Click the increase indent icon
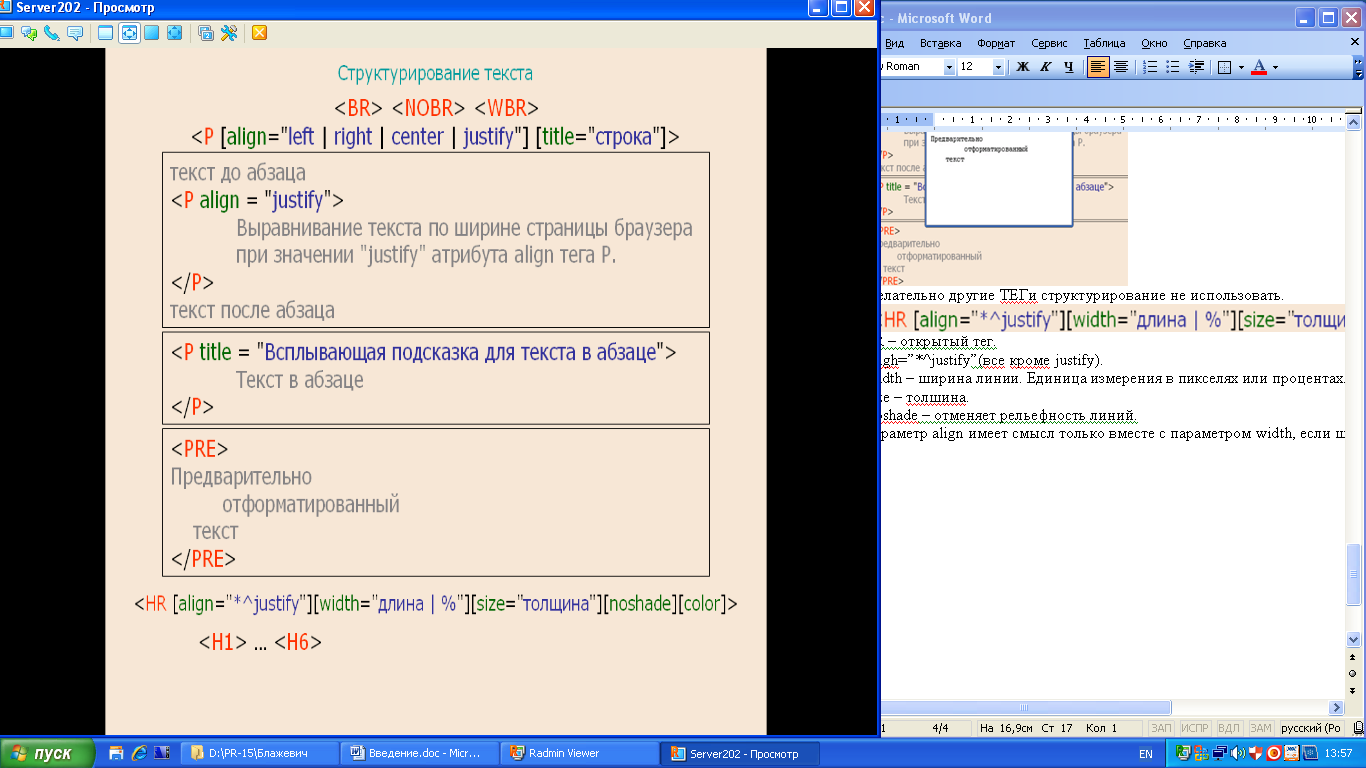The height and width of the screenshot is (768, 1366). (x=1197, y=67)
